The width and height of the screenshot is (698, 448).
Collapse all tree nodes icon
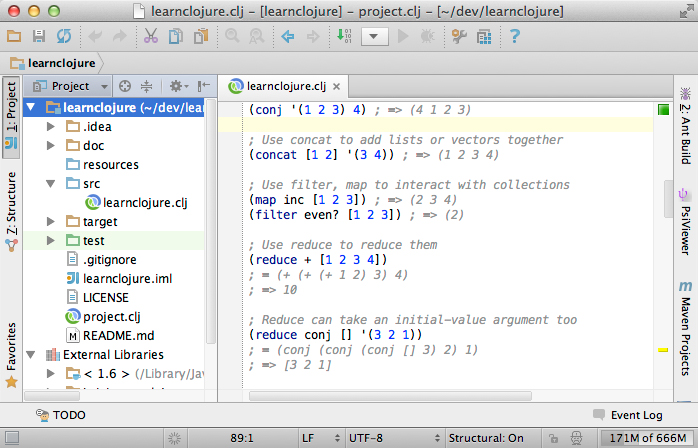(146, 86)
